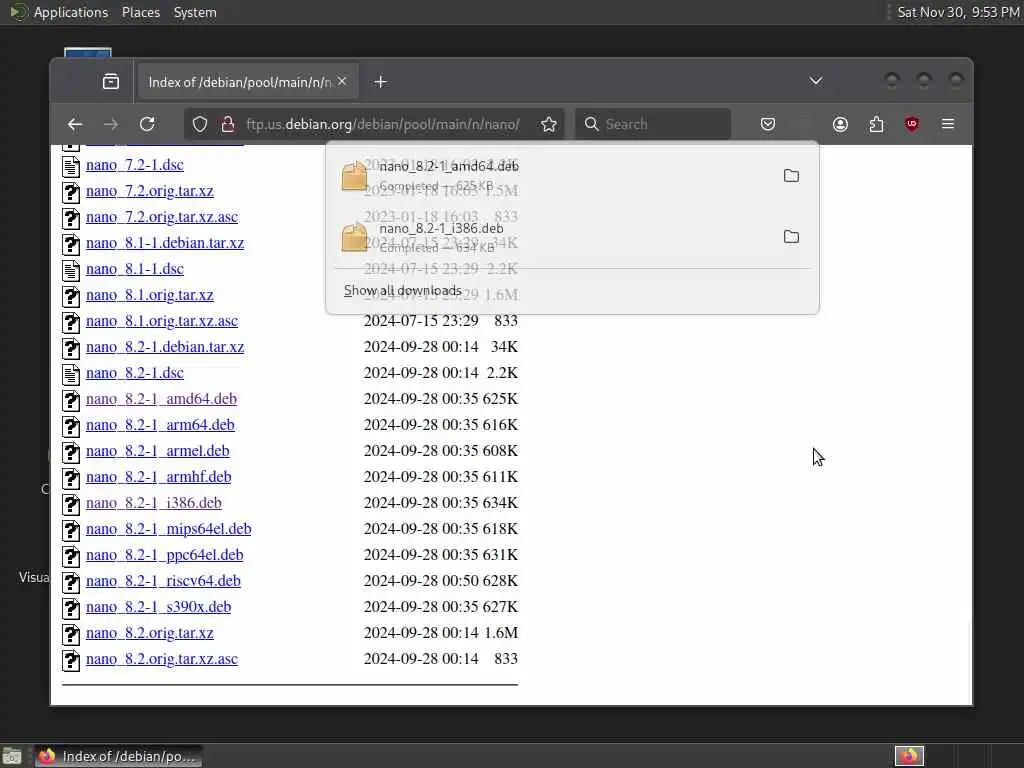Download nano_8.1-1.debian.tar.xz
This screenshot has height=768, width=1024.
tap(165, 243)
